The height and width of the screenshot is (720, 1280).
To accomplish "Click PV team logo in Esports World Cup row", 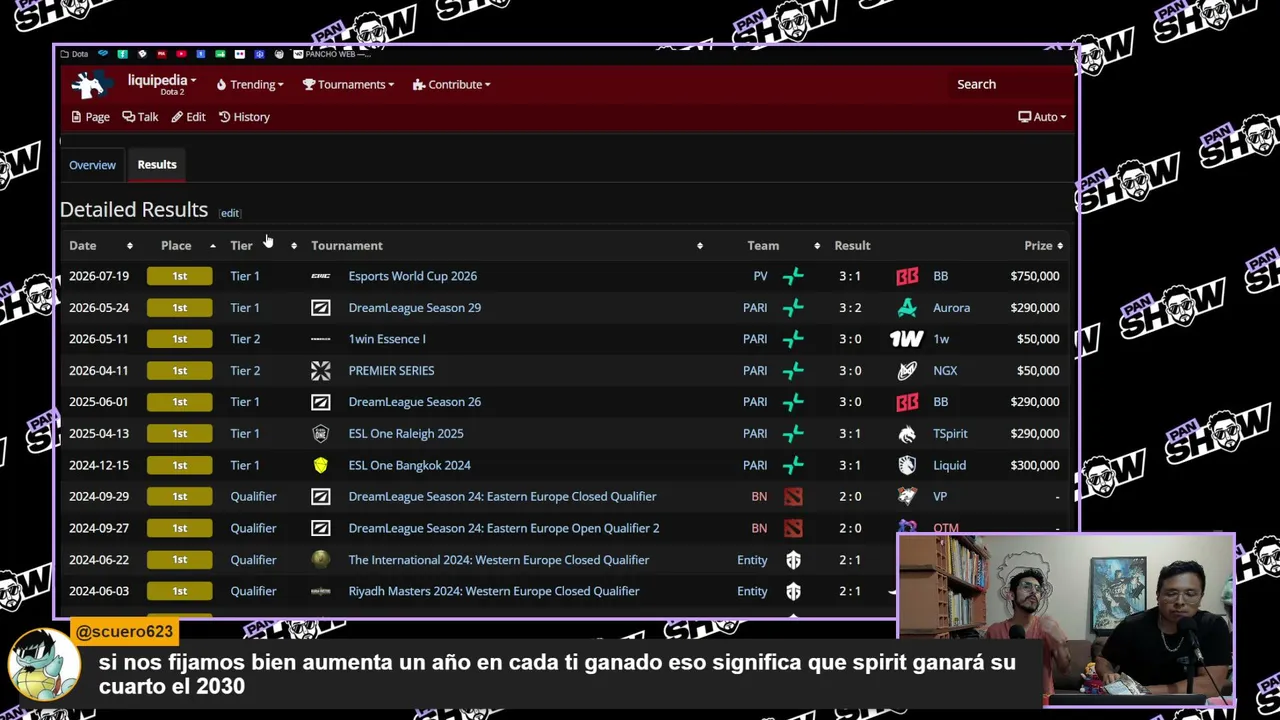I will click(x=793, y=276).
